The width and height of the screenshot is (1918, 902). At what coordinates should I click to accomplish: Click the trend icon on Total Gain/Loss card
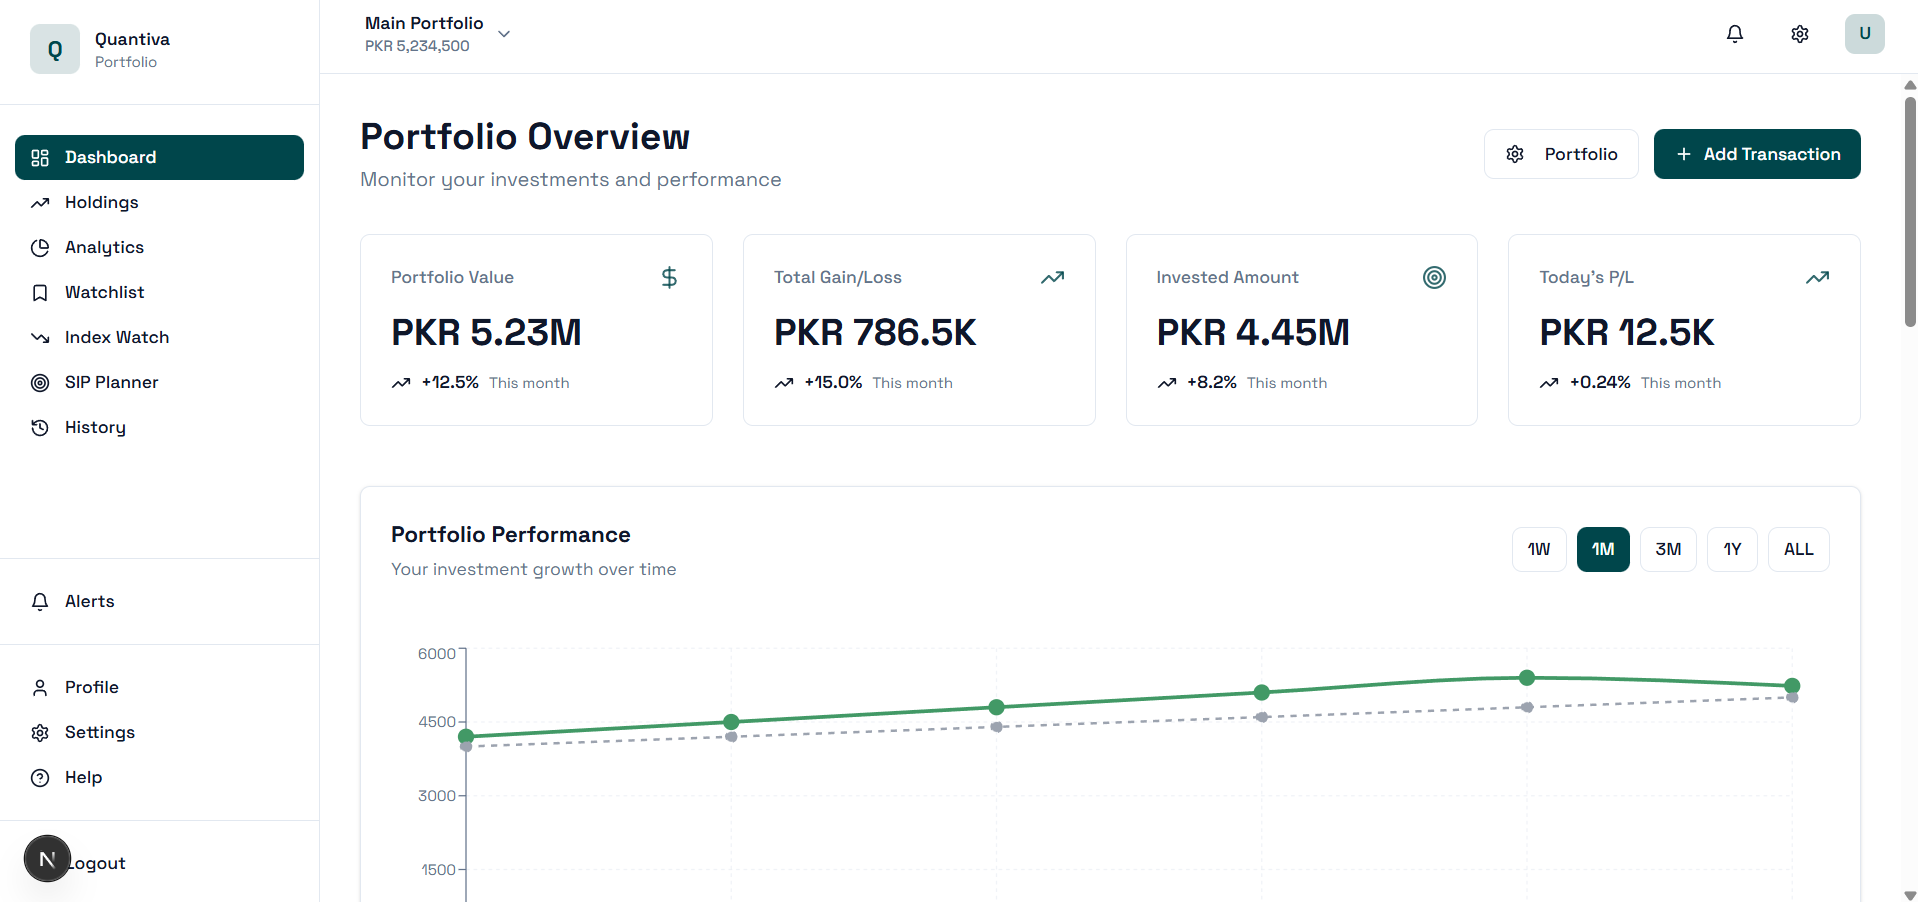pos(1052,277)
